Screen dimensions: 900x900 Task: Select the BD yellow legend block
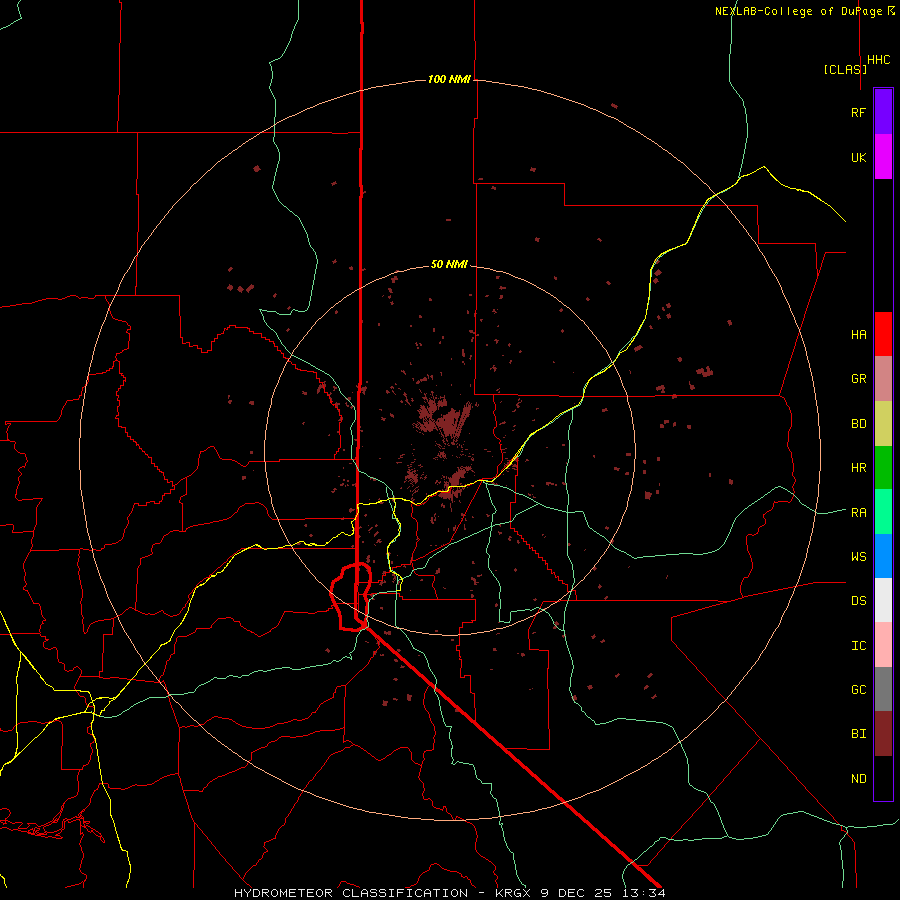[x=883, y=424]
